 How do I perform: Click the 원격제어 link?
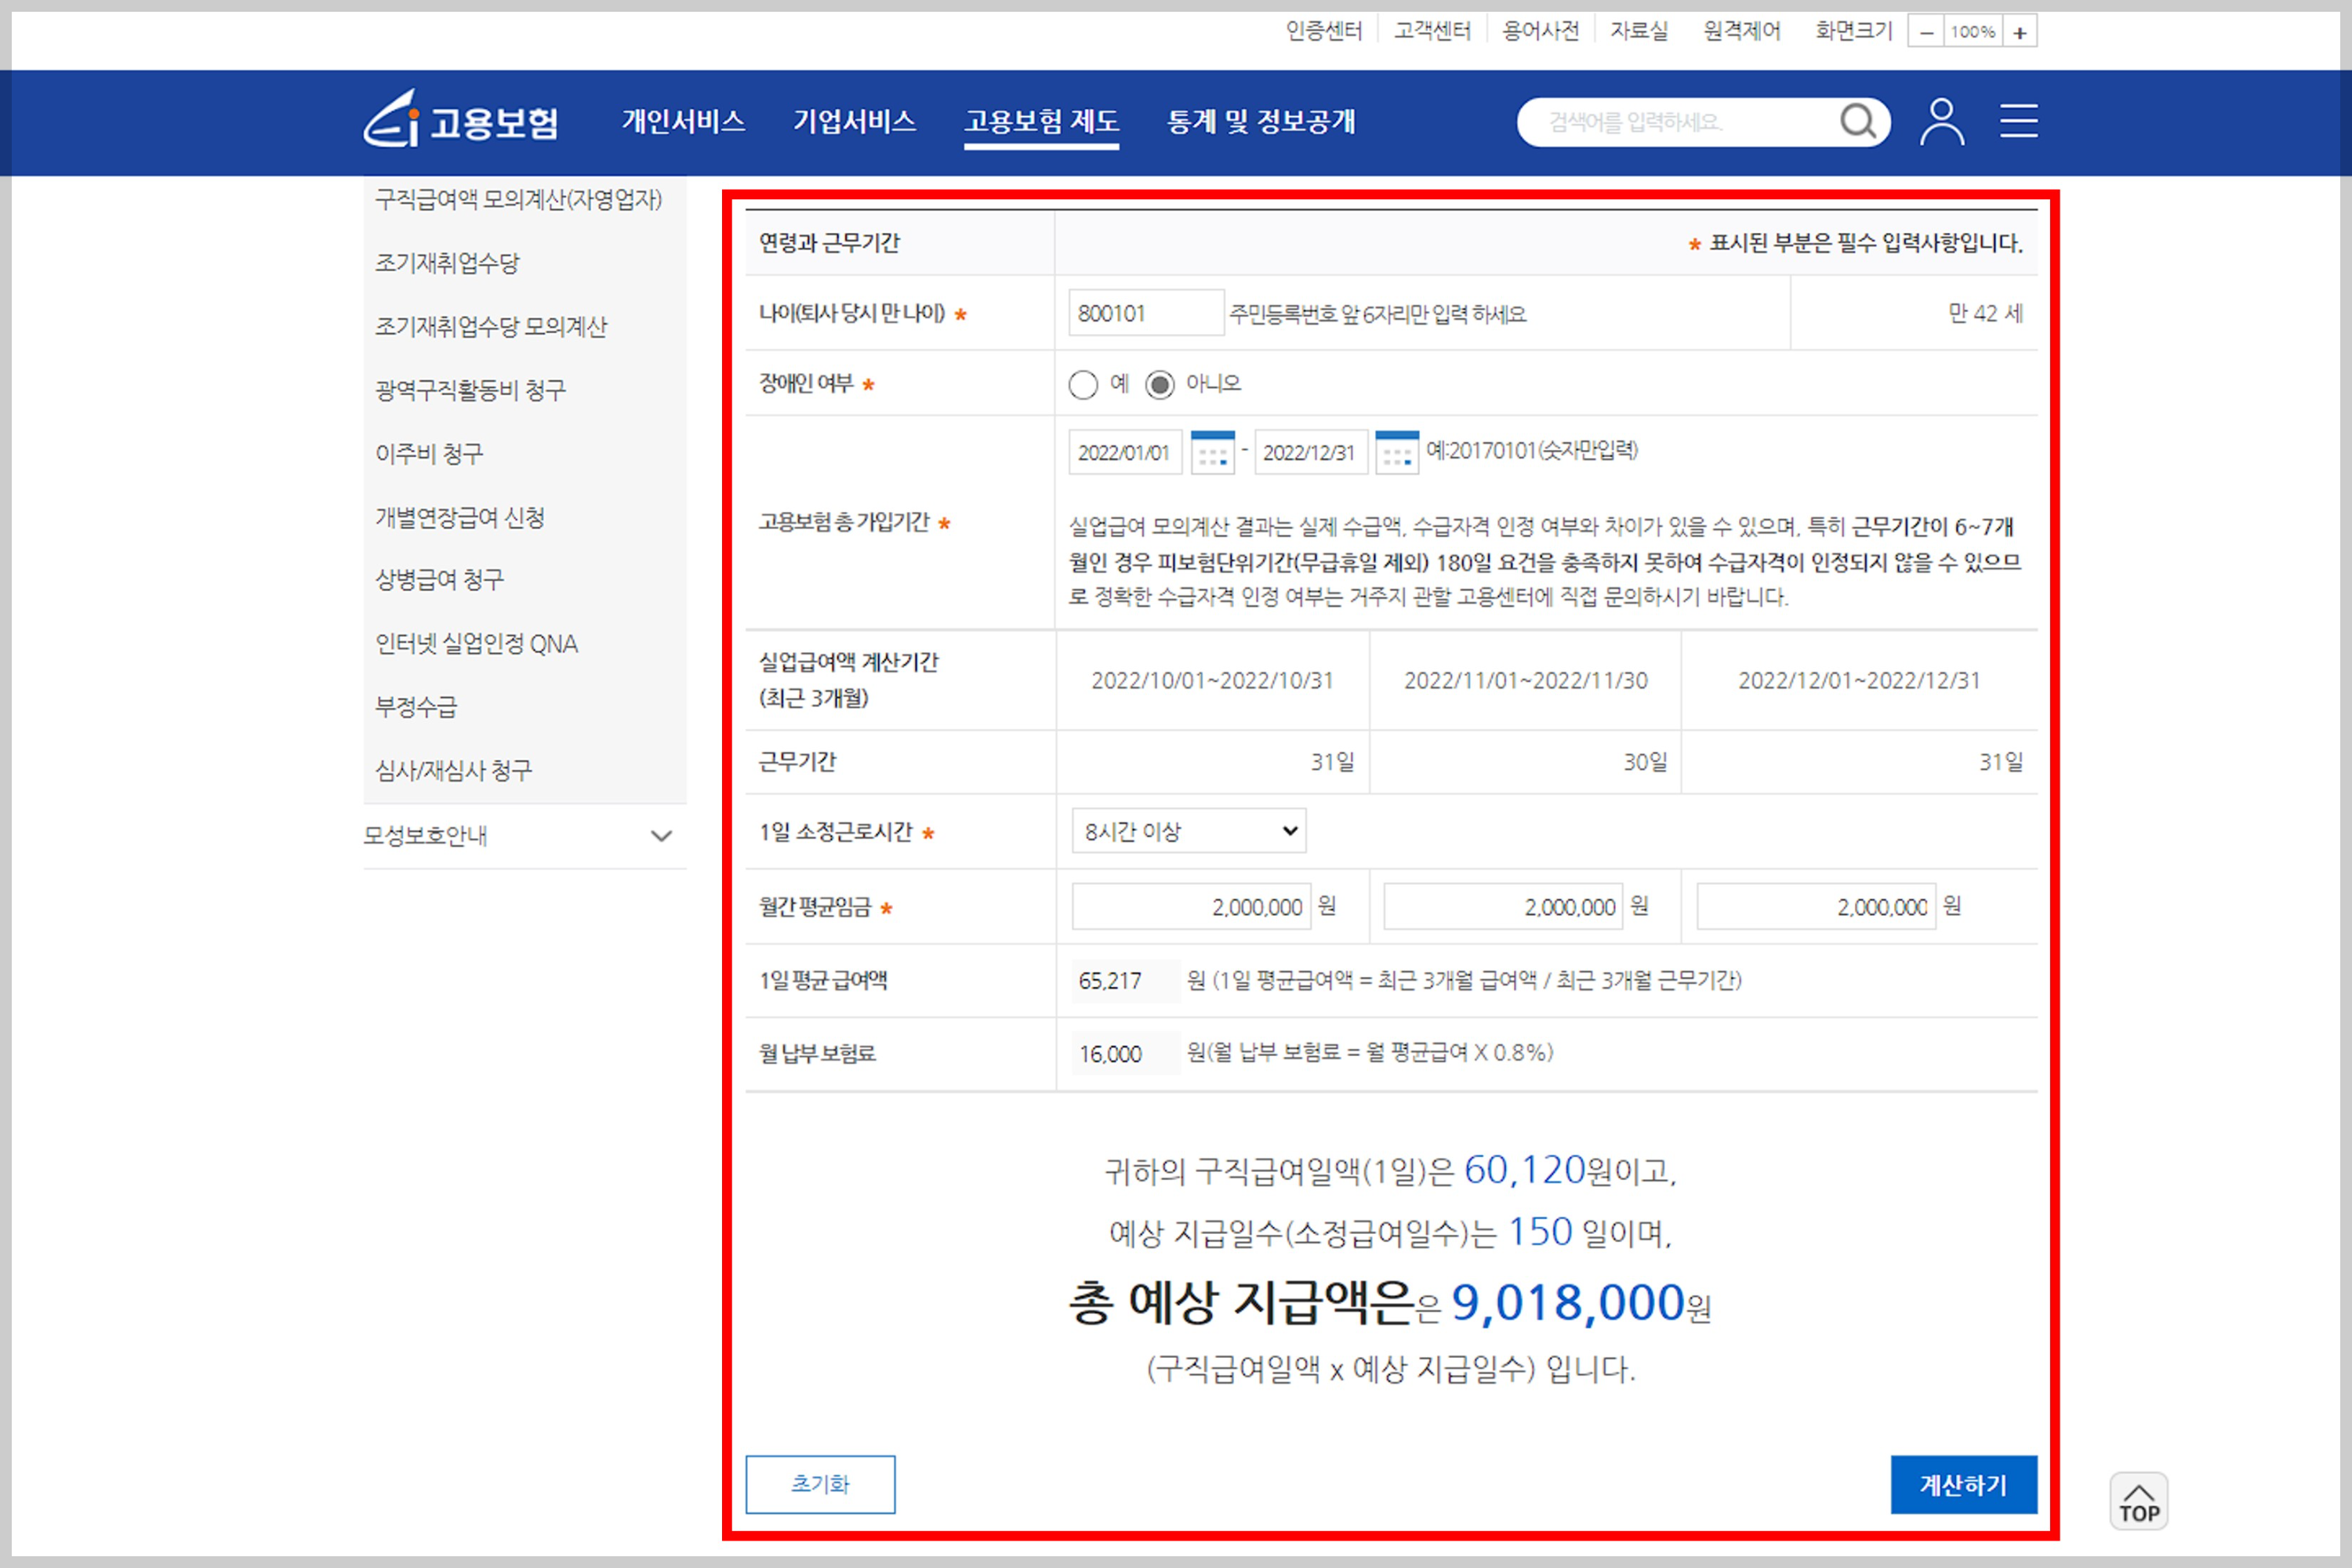pos(1742,31)
